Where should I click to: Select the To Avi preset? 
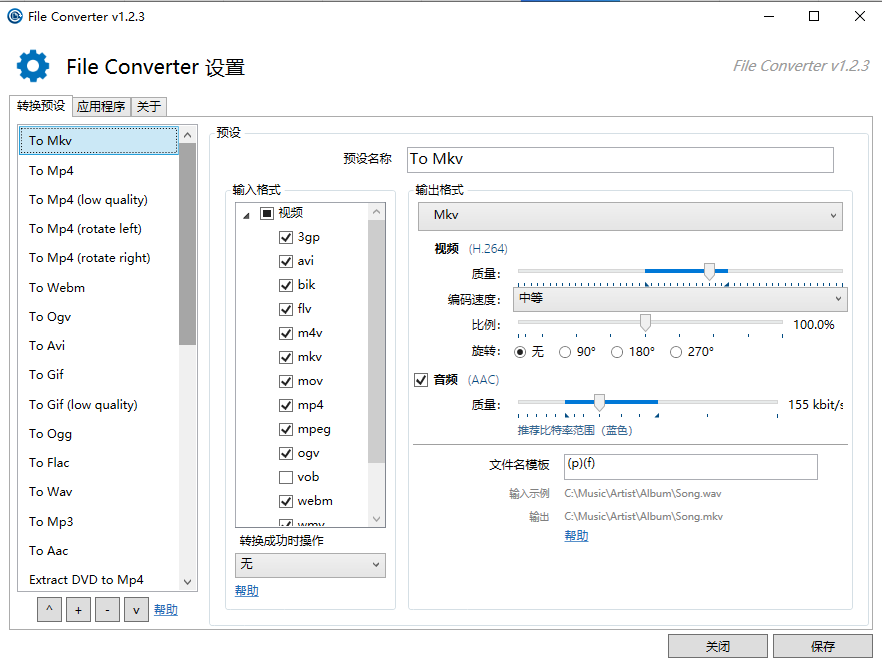pos(99,346)
